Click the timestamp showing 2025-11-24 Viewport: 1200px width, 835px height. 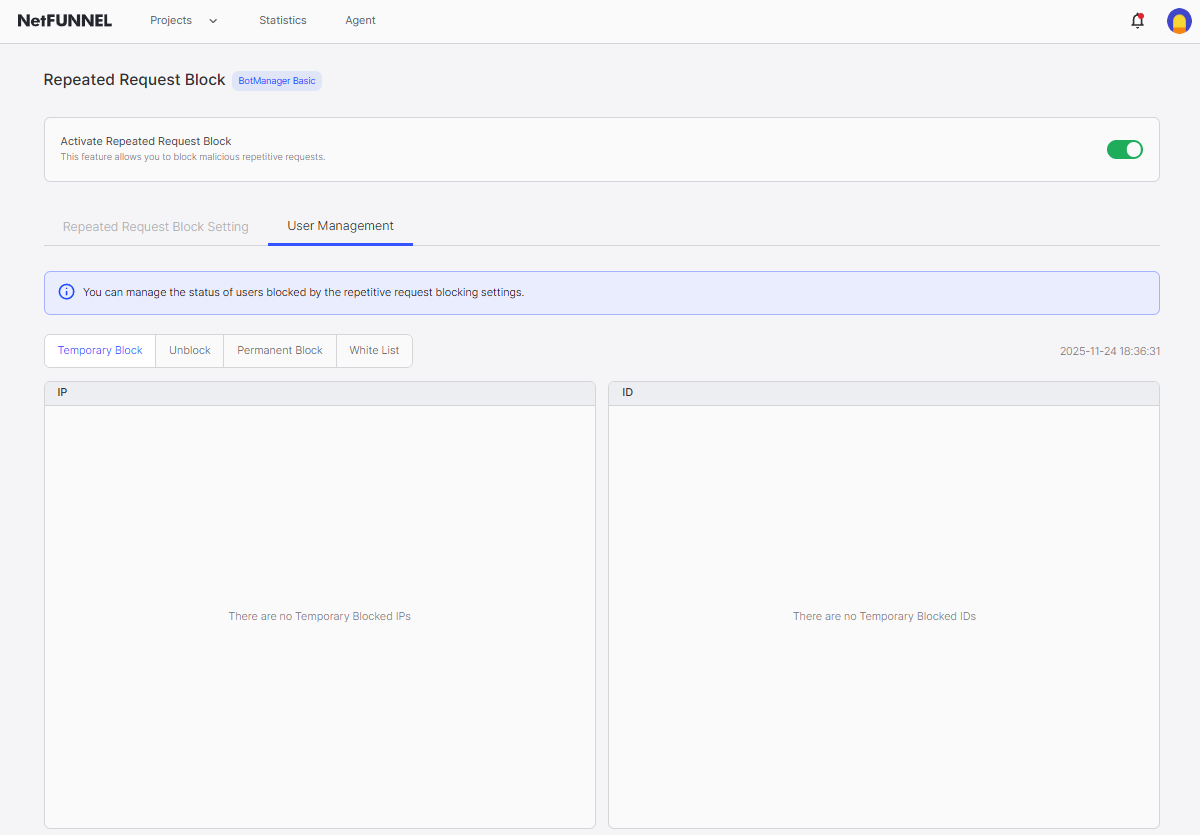coord(1110,351)
